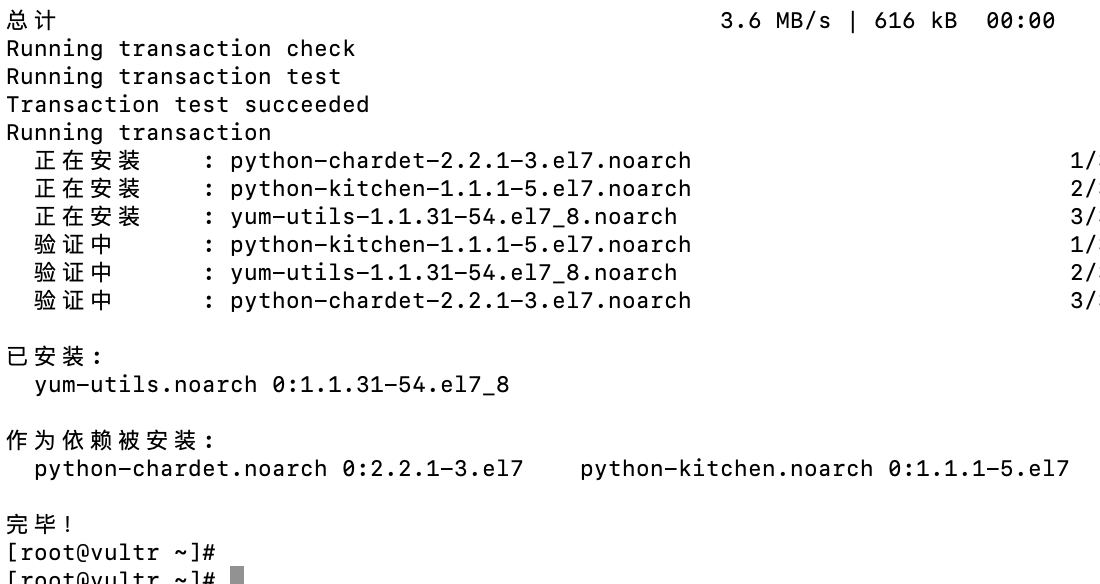This screenshot has height=584, width=1100.
Task: Click the 616 kB size value
Action: (x=915, y=21)
